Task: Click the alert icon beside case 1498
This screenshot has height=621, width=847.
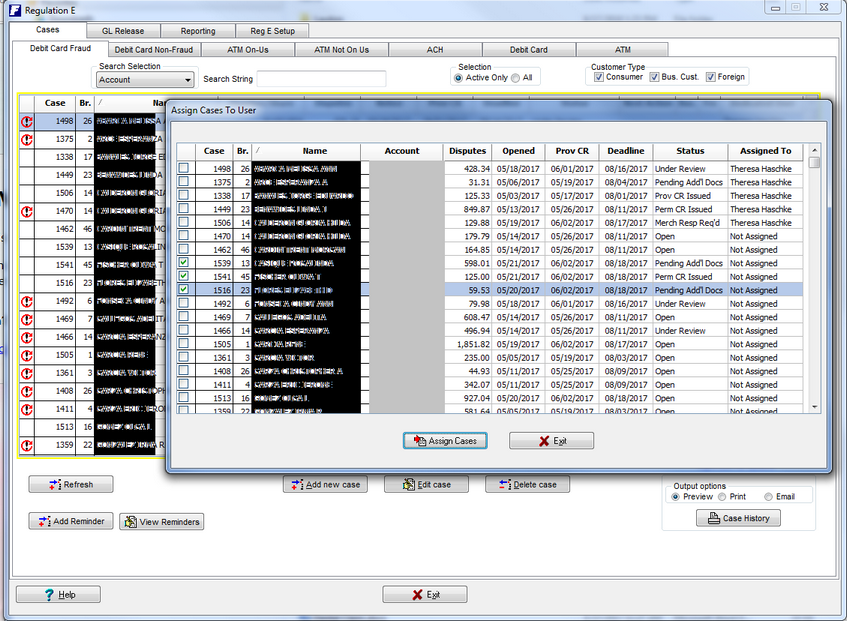Action: (x=27, y=121)
